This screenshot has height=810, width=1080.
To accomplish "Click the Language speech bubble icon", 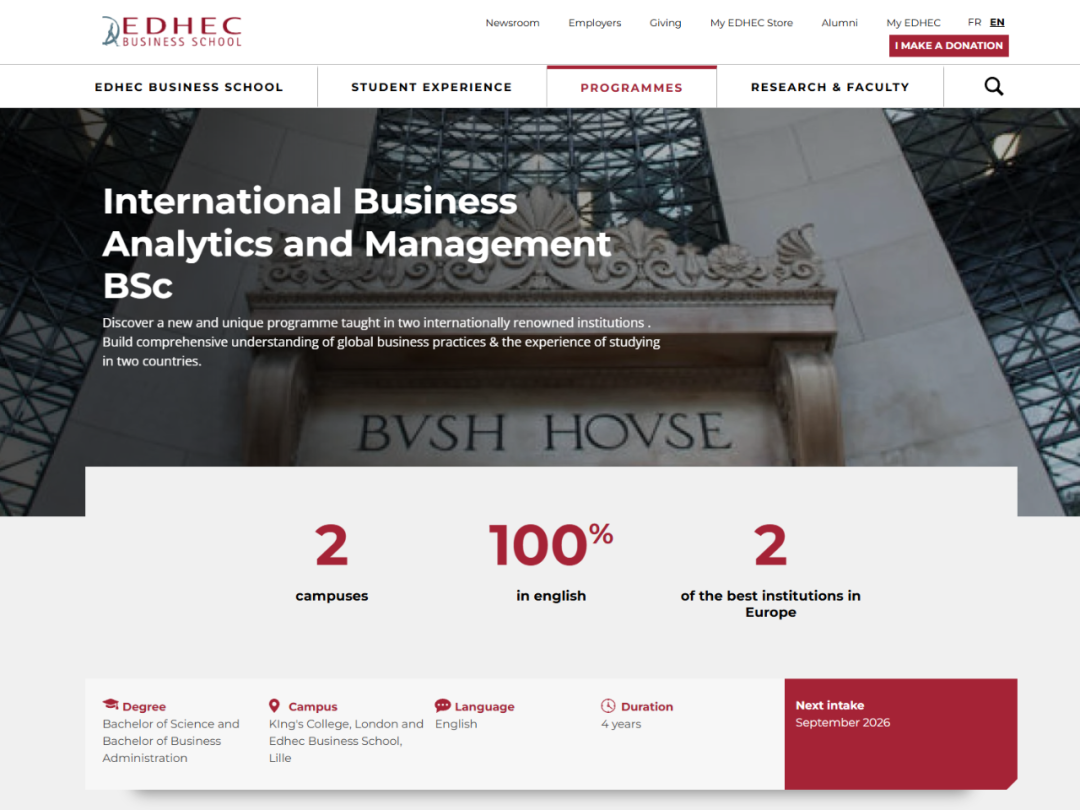I will pos(443,706).
